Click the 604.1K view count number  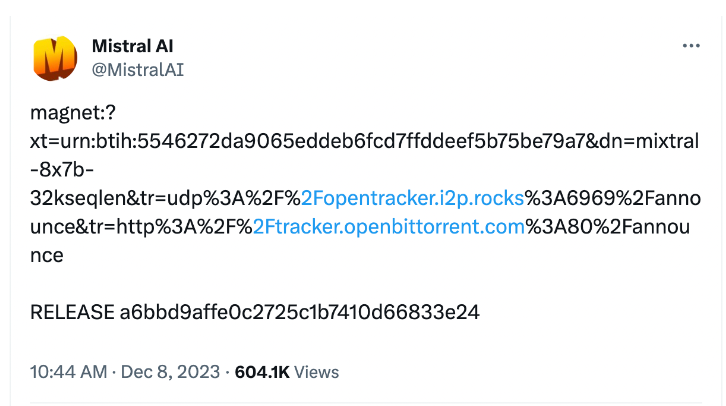pyautogui.click(x=262, y=372)
